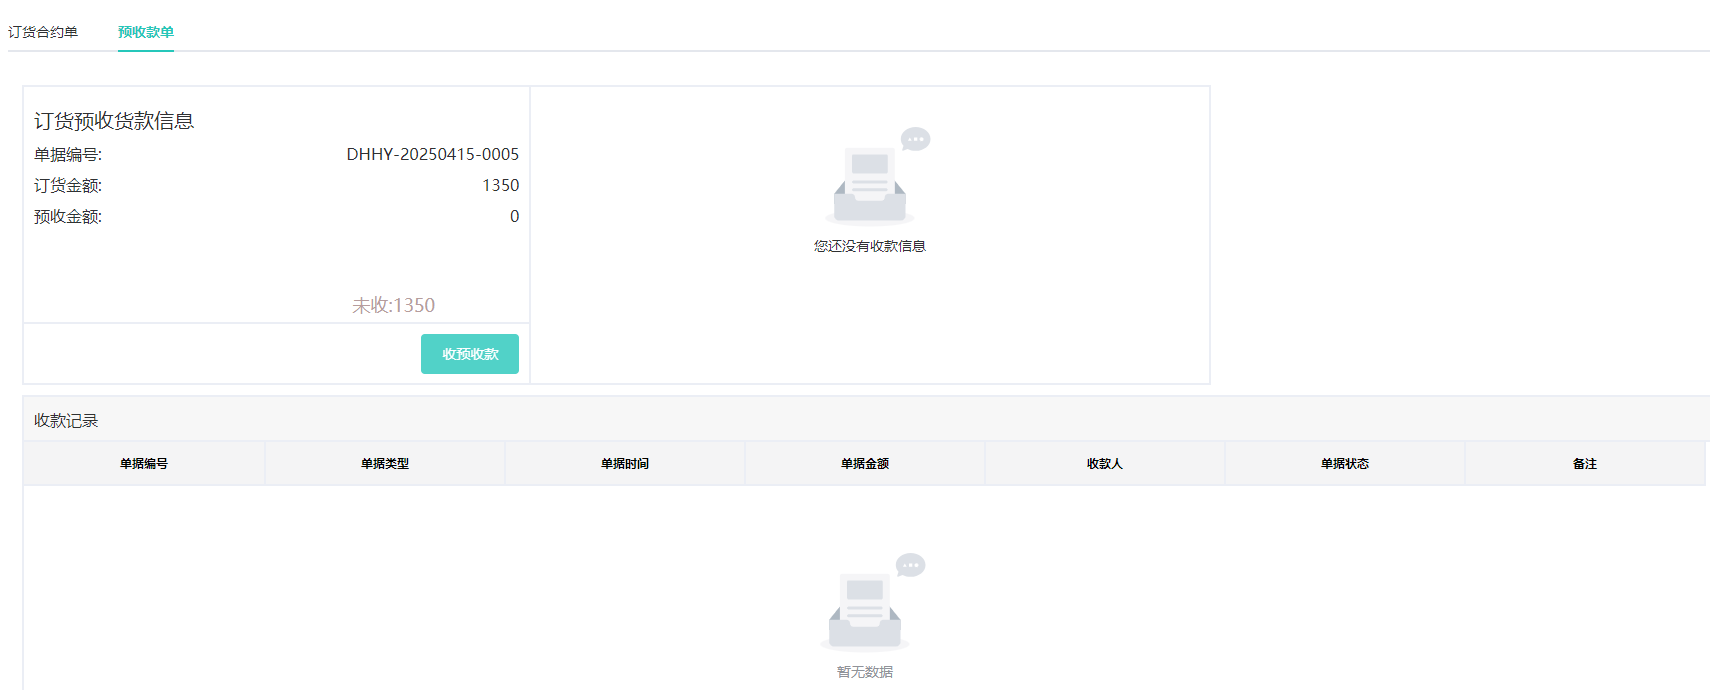Switch to the 订货合约单 tab

(x=43, y=32)
